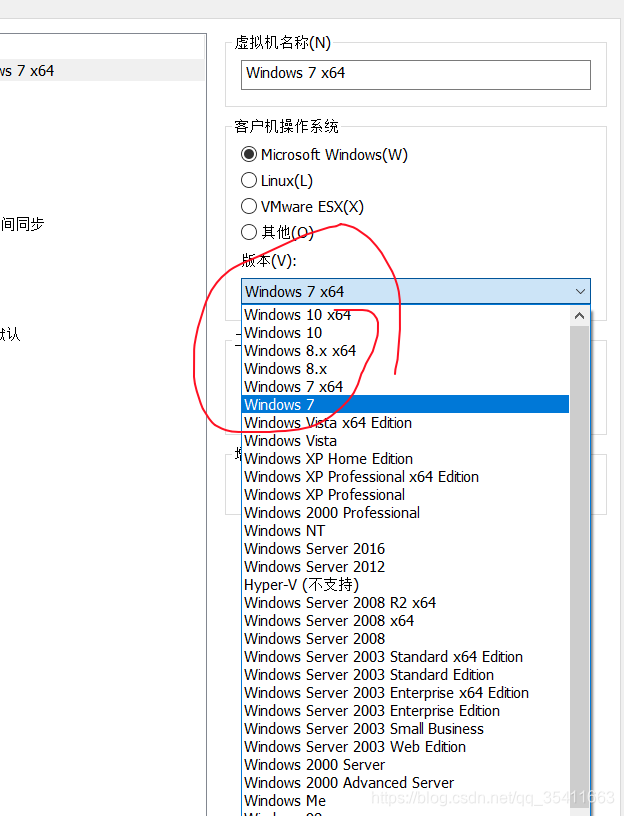Pick Windows Server 2008 R2 x64

point(406,603)
